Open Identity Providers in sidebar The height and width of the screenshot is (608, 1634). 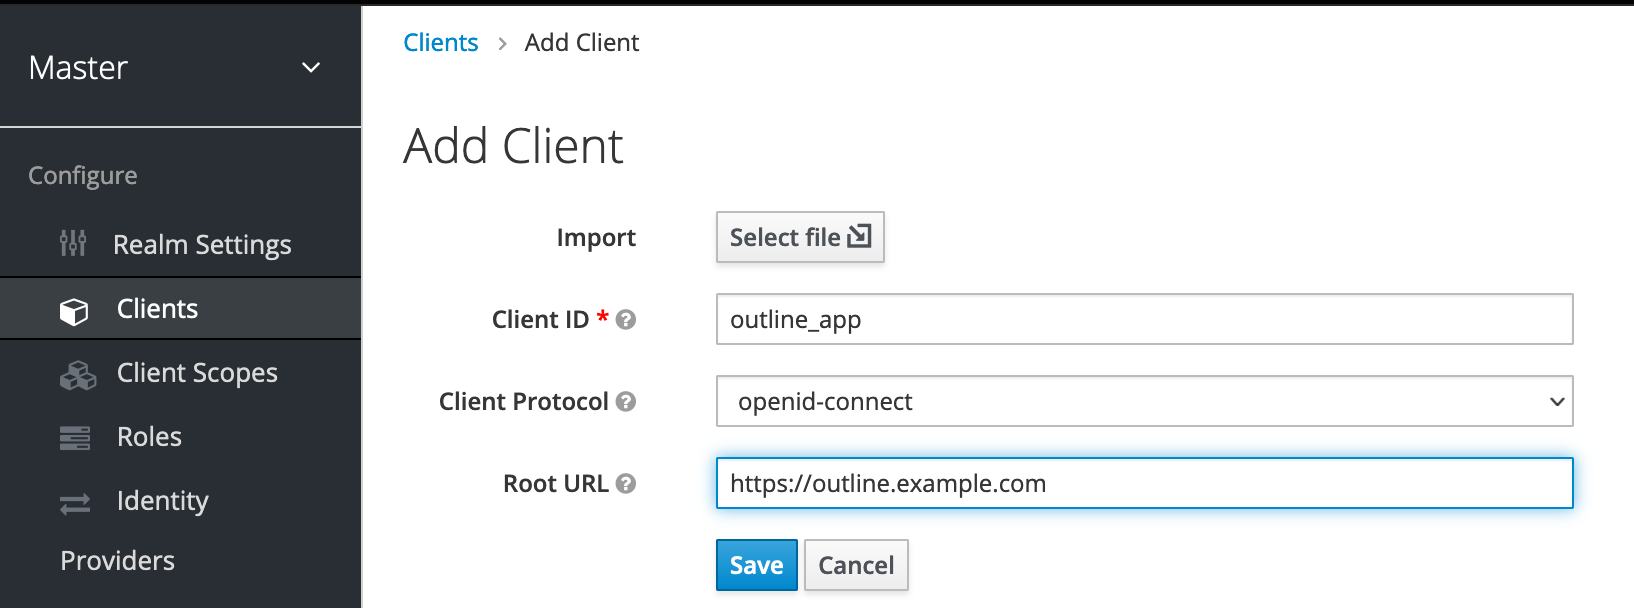pyautogui.click(x=180, y=530)
